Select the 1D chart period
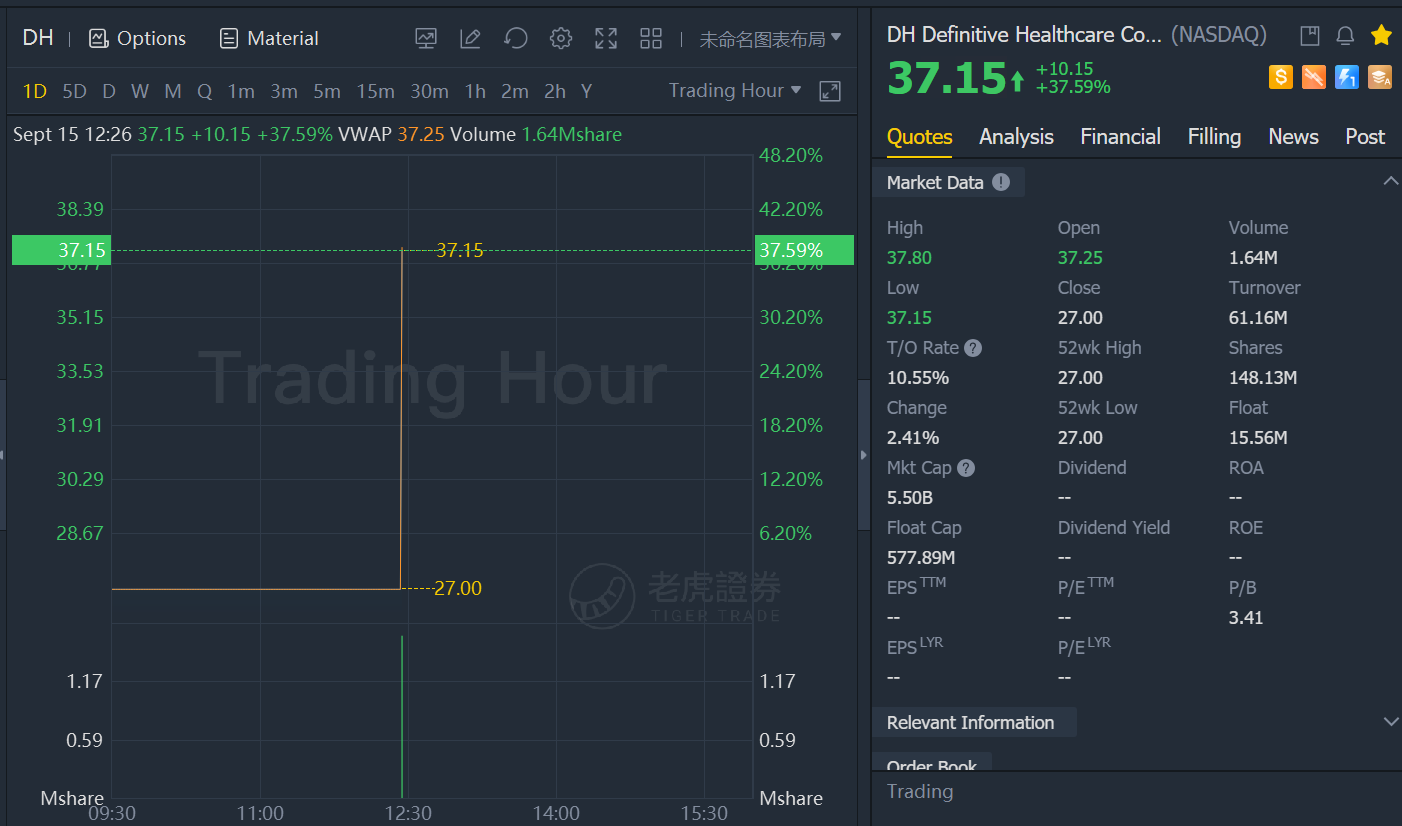This screenshot has height=826, width=1402. click(35, 91)
